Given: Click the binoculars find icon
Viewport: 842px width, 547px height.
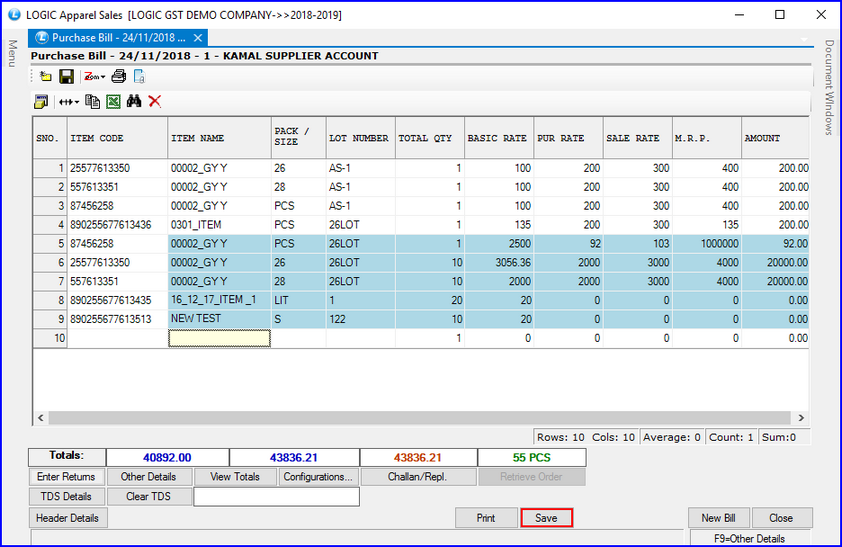Looking at the screenshot, I should (x=134, y=101).
